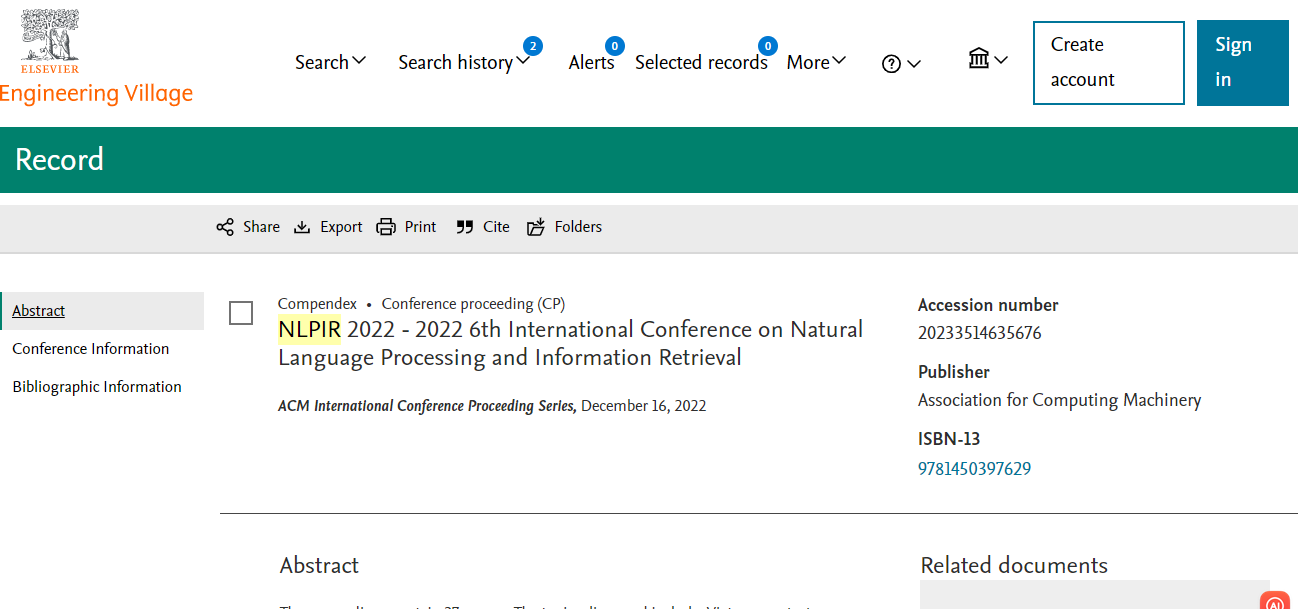Image resolution: width=1298 pixels, height=609 pixels.
Task: Open the institution building icon menu
Action: point(988,59)
